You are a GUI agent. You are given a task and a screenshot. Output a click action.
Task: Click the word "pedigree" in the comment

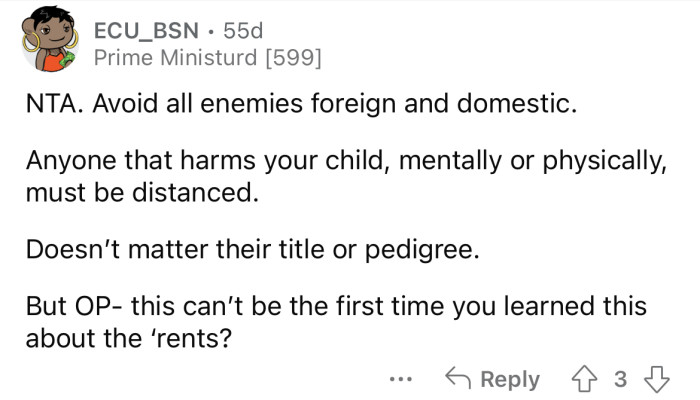coord(431,249)
